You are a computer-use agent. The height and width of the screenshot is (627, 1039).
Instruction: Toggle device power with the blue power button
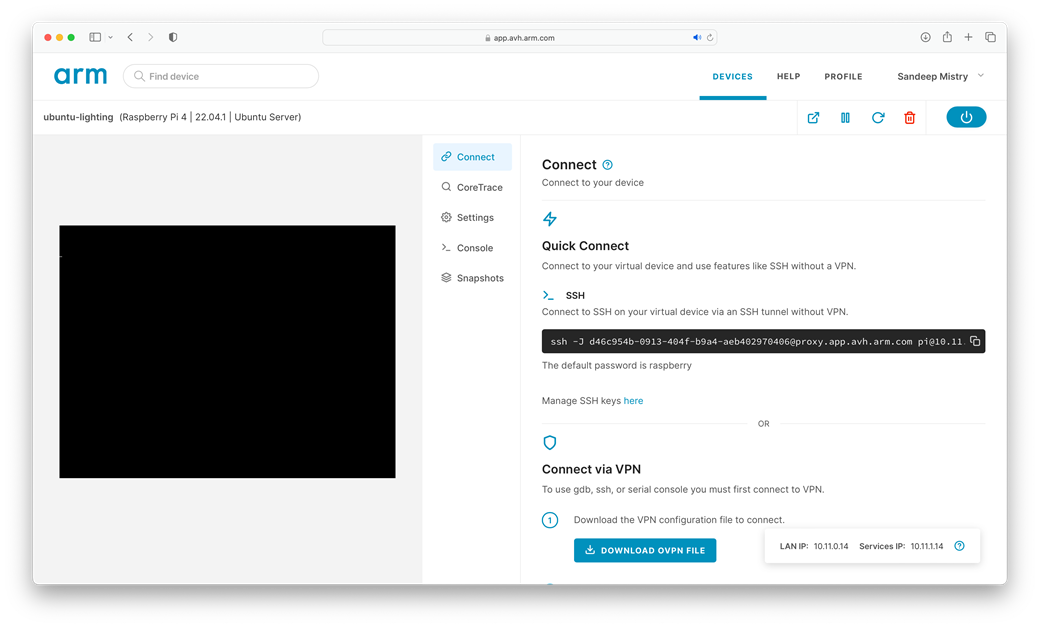[966, 117]
